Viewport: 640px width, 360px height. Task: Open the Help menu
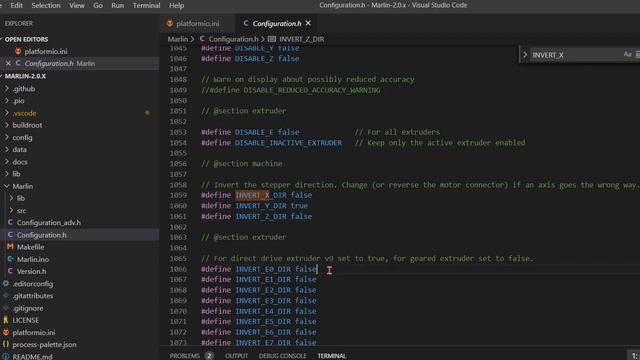coord(176,5)
